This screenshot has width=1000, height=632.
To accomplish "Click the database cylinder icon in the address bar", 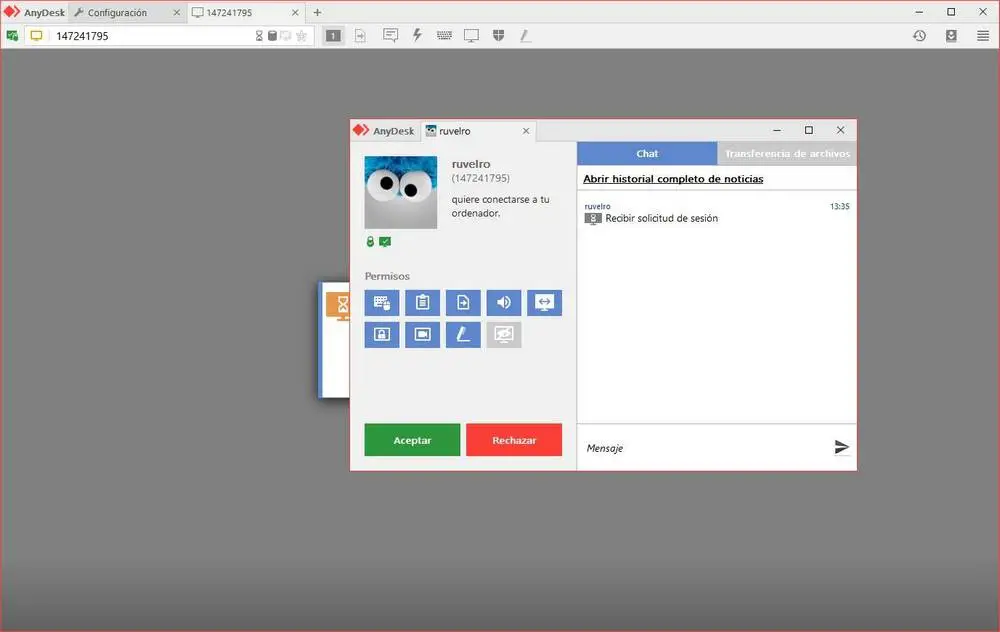I will 272,36.
